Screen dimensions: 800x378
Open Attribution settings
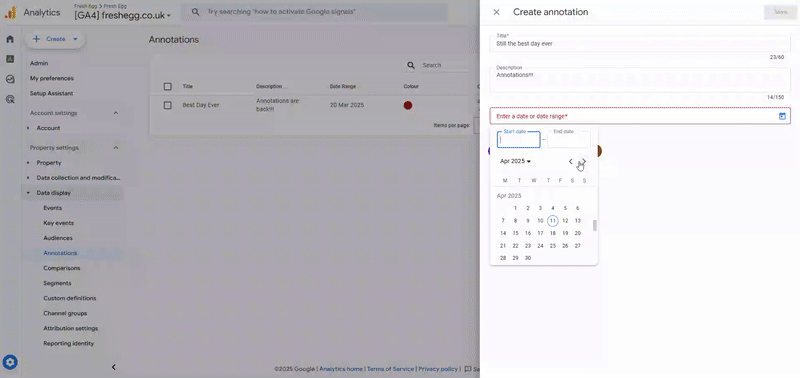click(70, 329)
